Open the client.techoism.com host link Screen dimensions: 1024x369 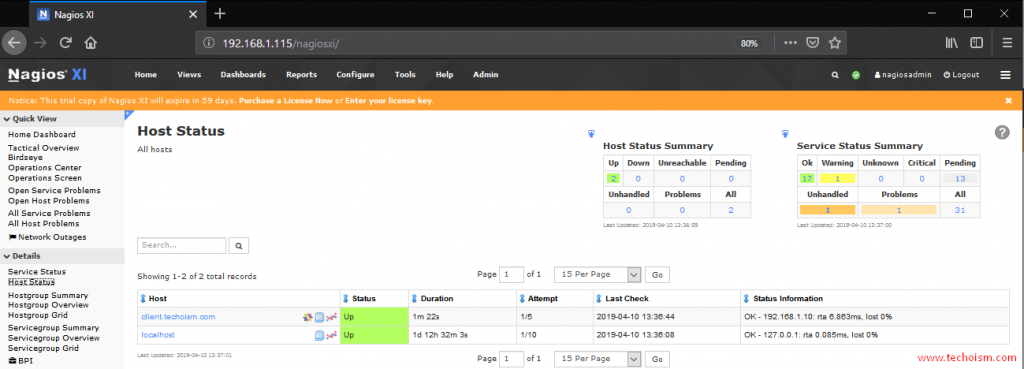click(x=178, y=317)
